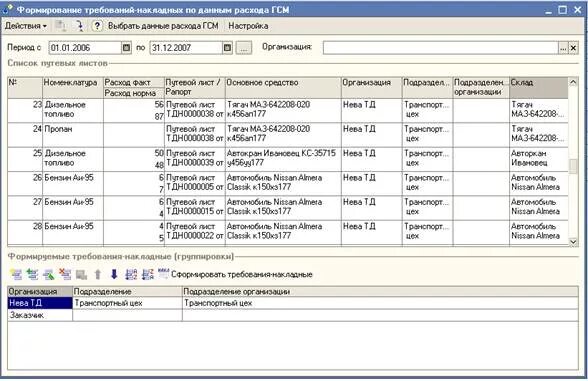Click the Номенклатура column header
This screenshot has height=381, width=588.
pos(73,88)
